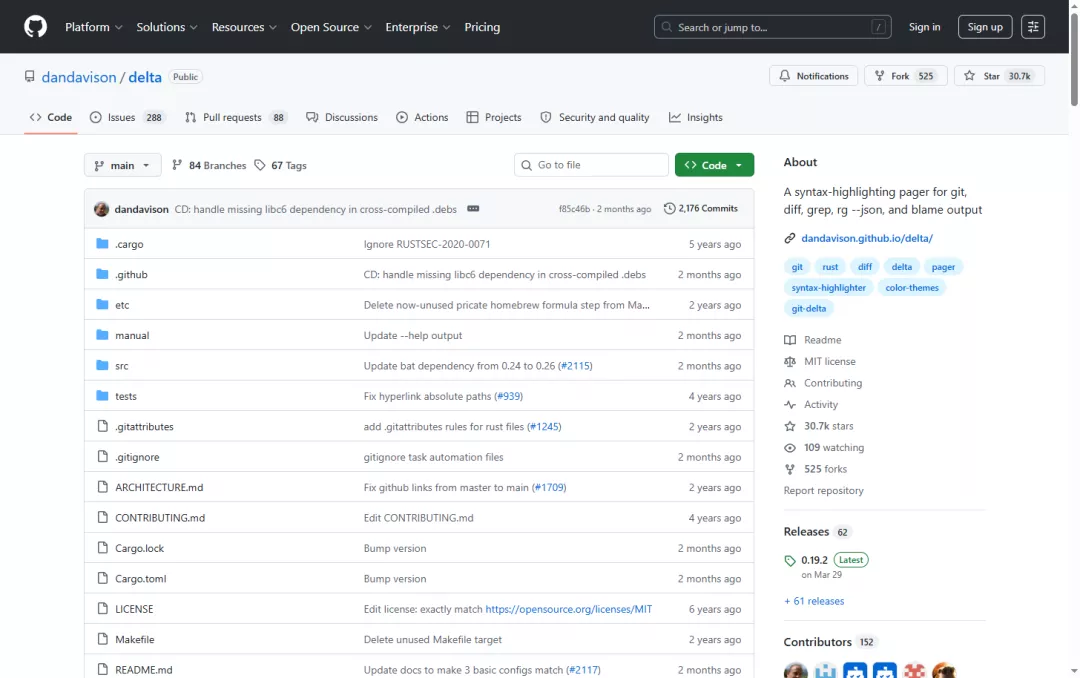This screenshot has width=1080, height=678.
Task: Open the manual folder
Action: (x=132, y=336)
